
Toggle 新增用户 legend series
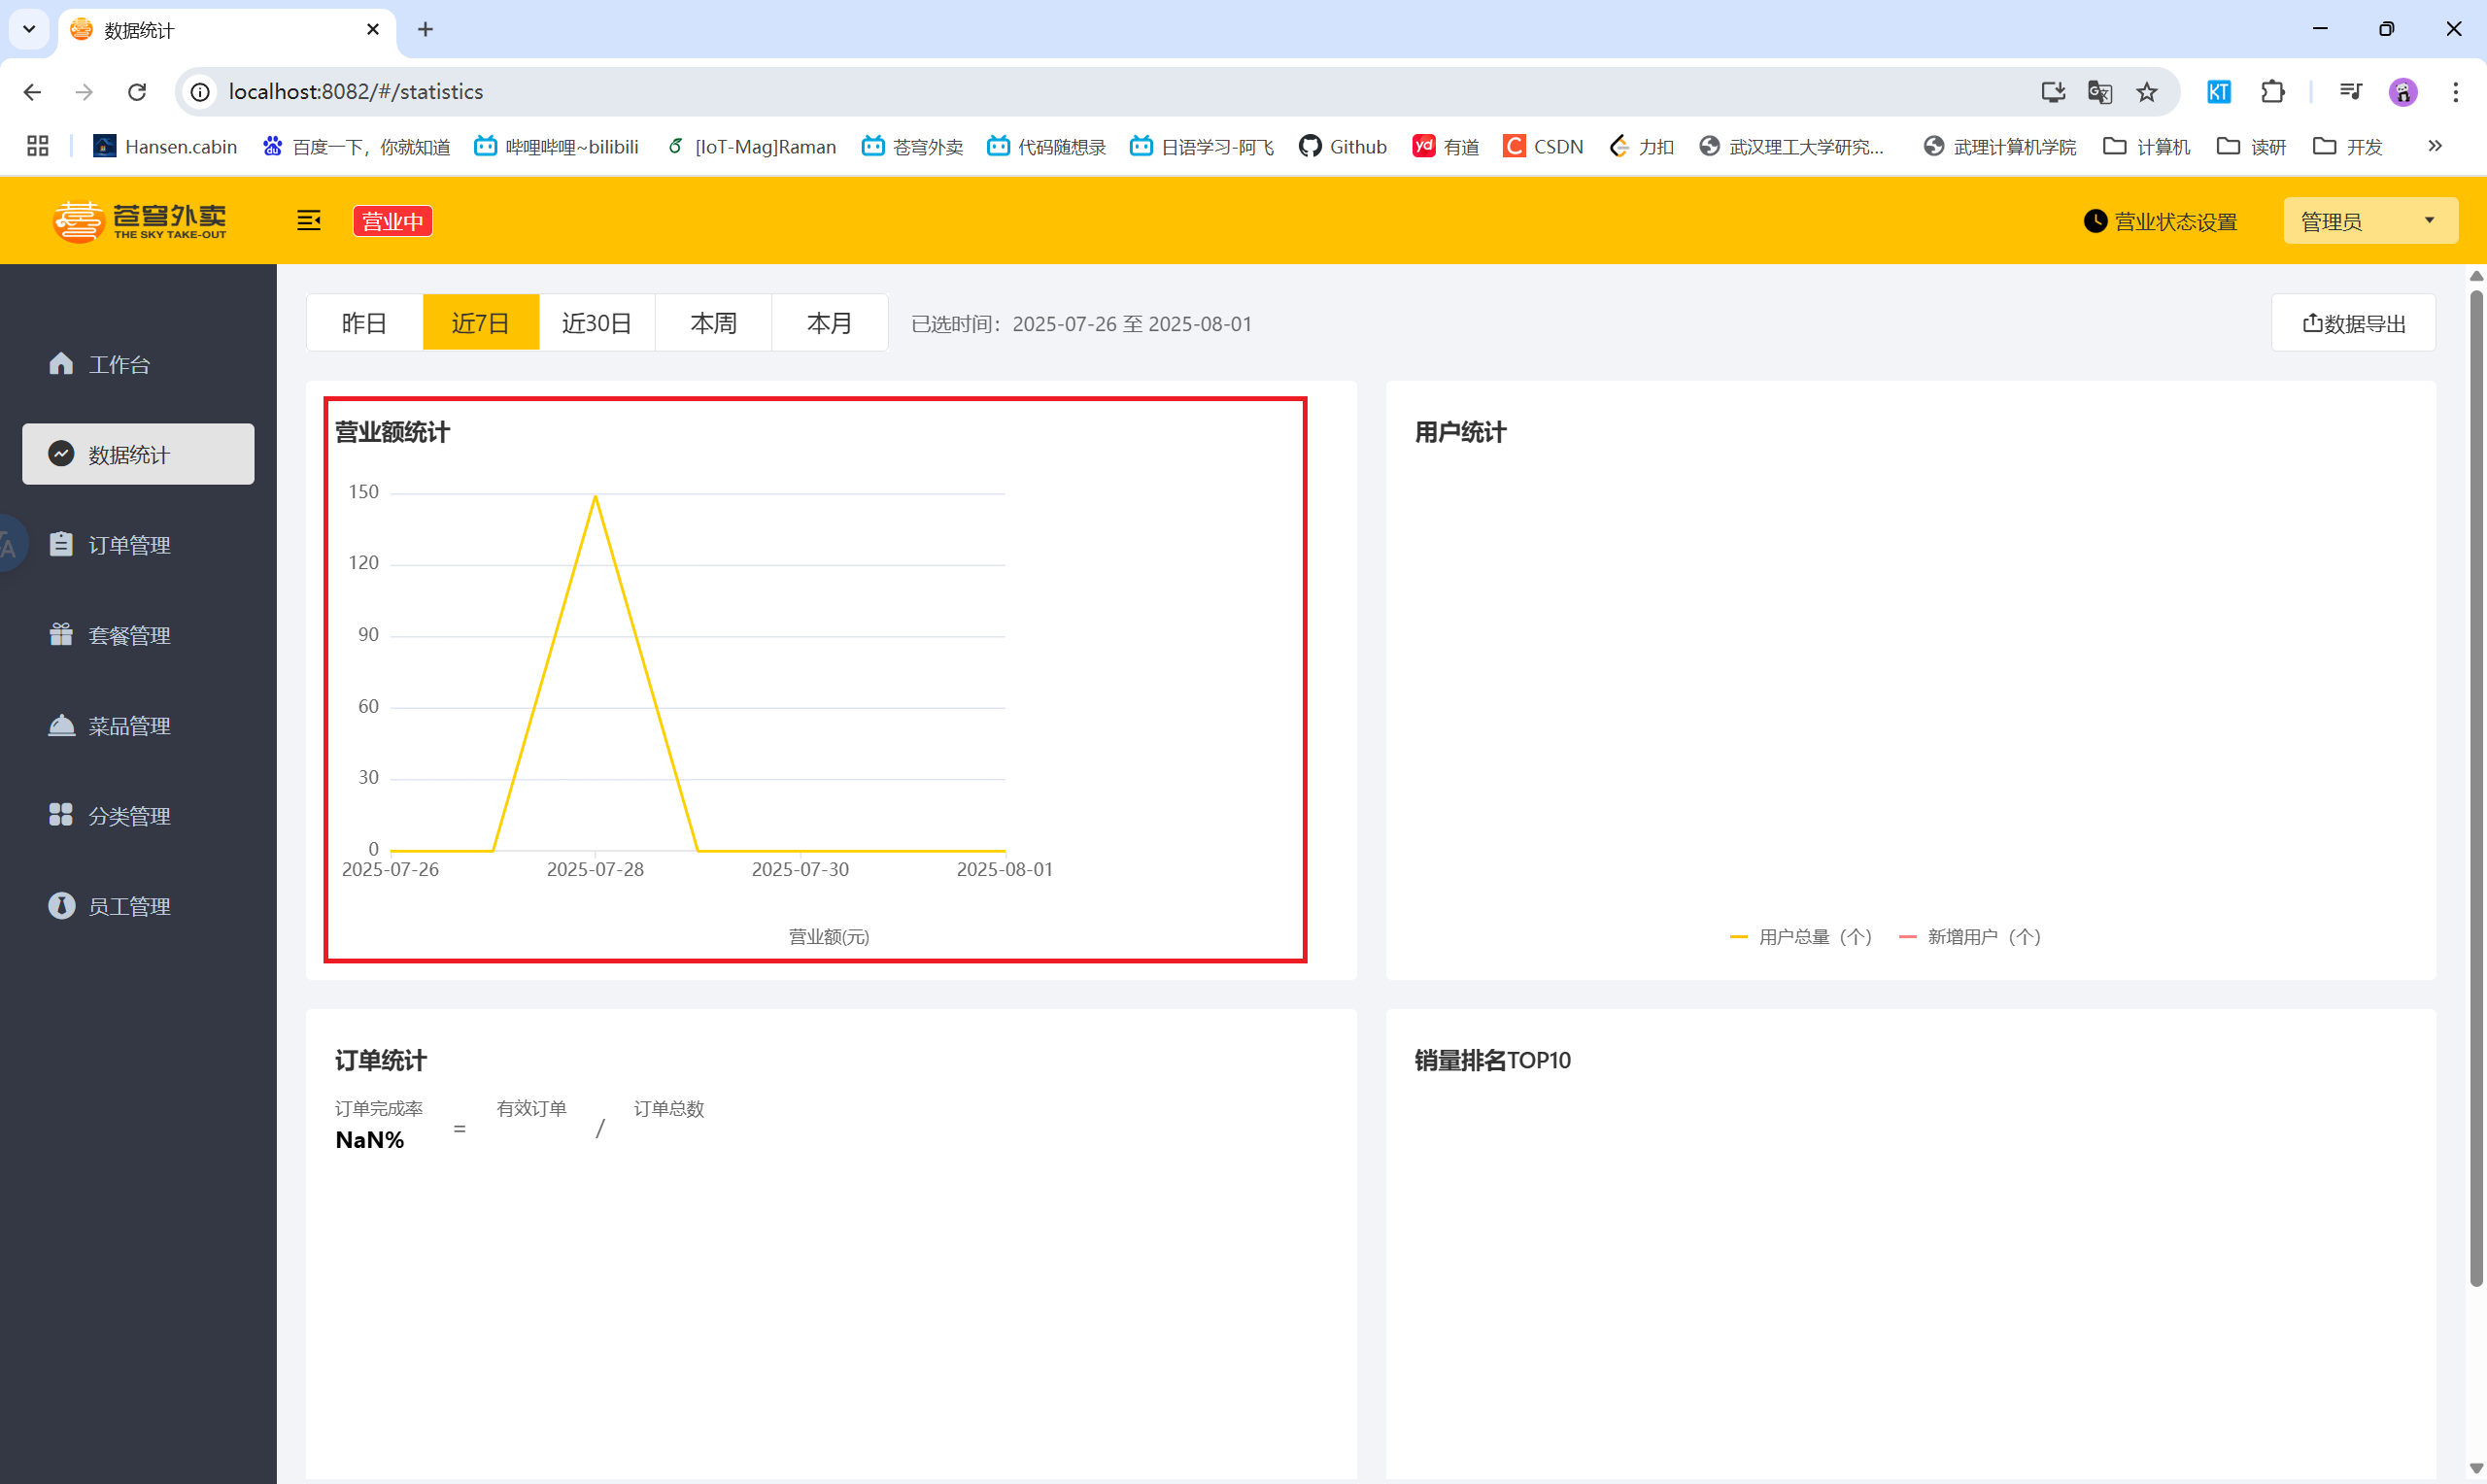point(1970,937)
